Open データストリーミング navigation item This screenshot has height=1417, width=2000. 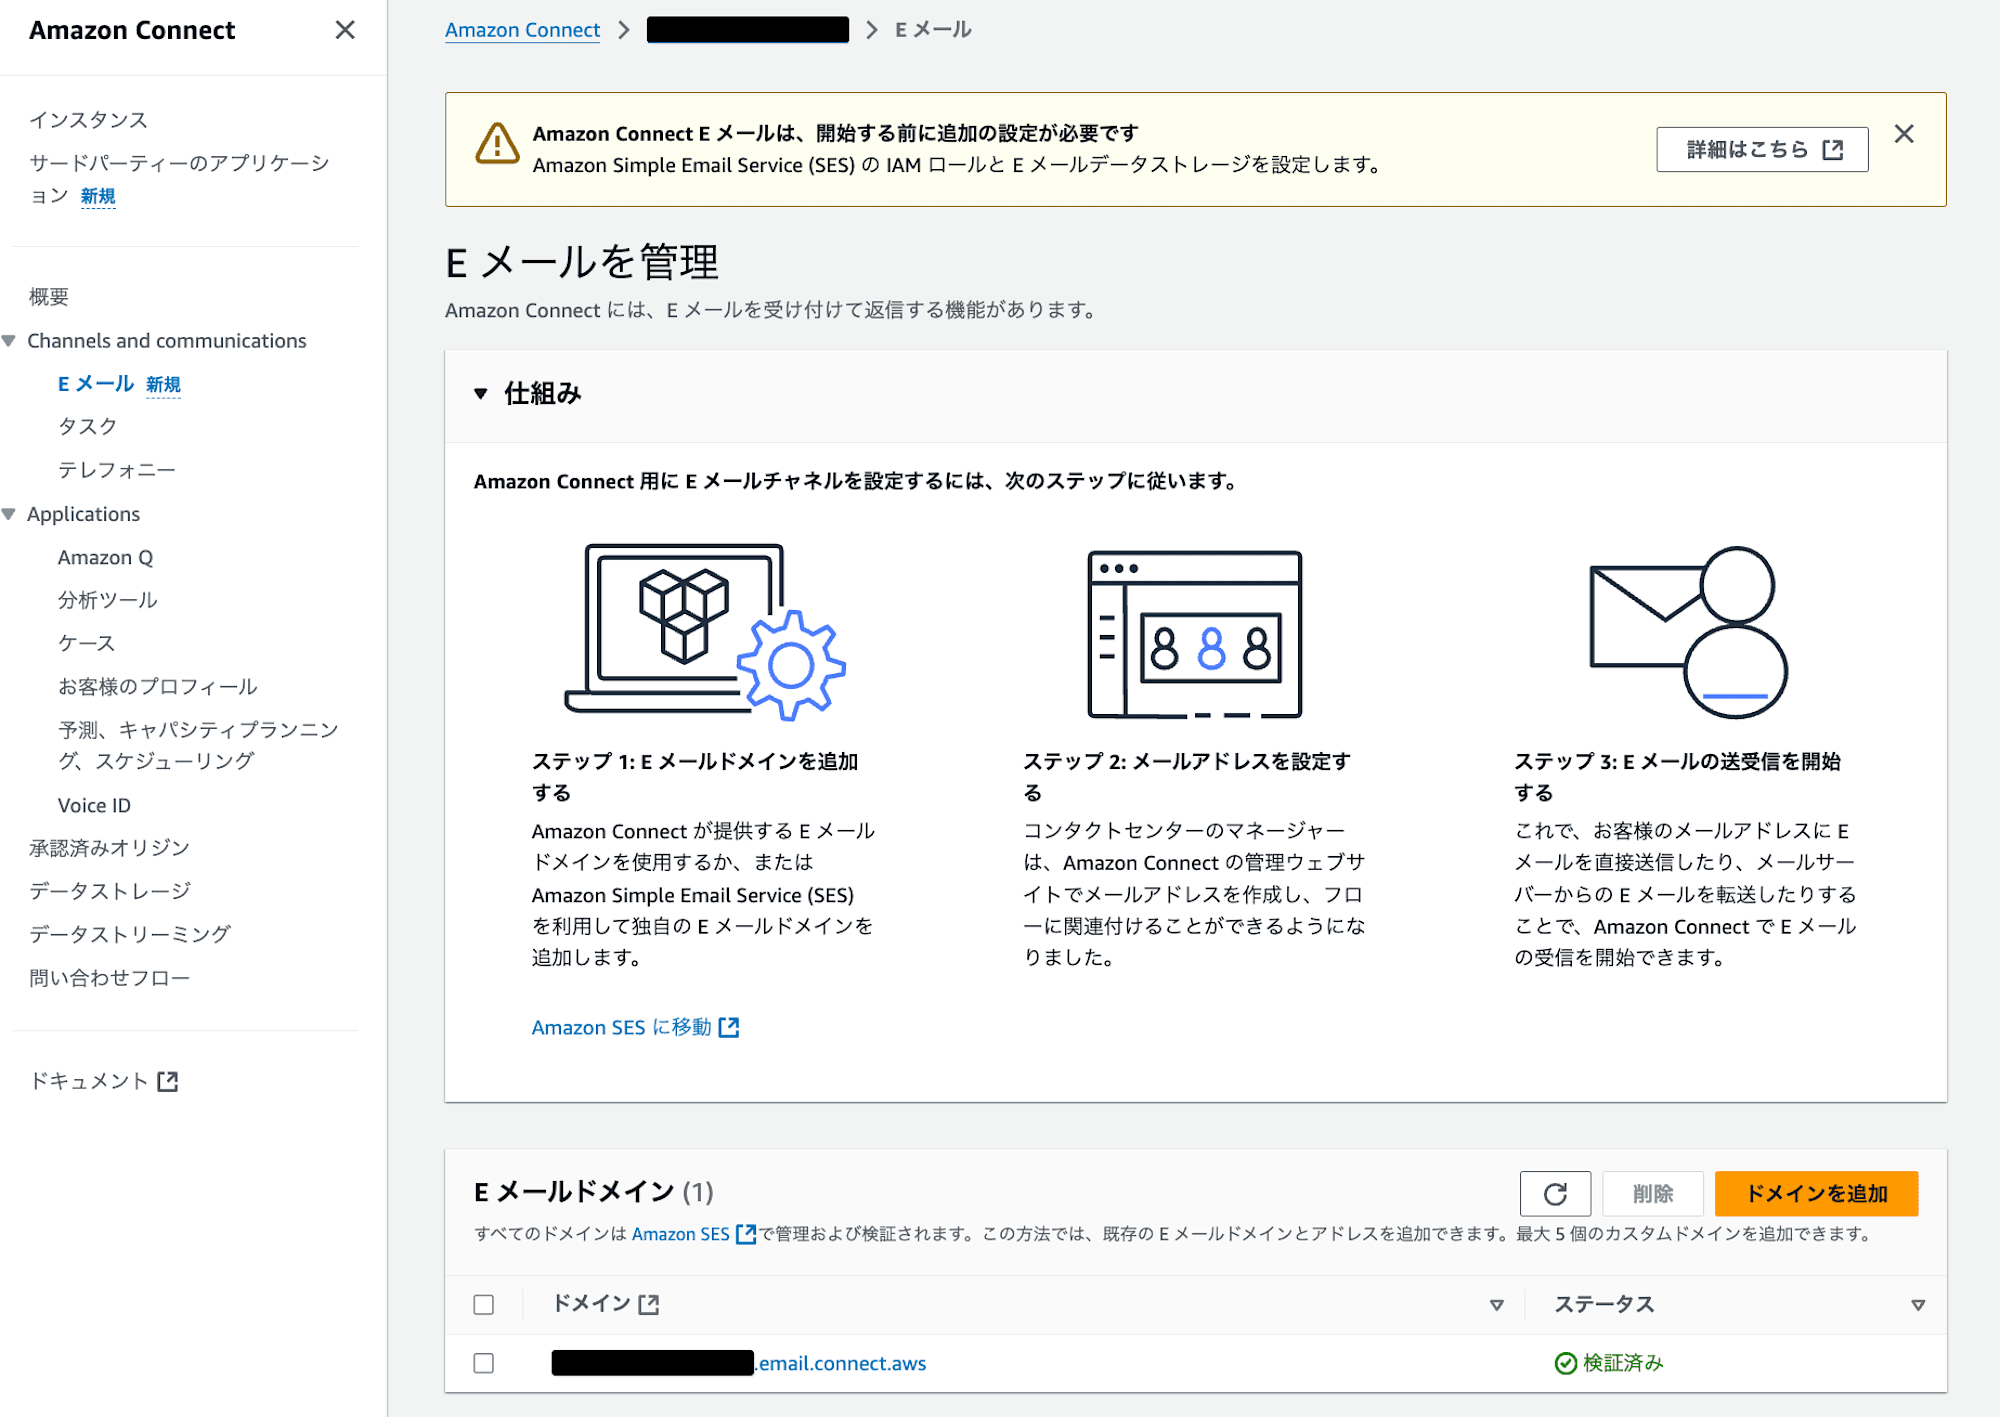tap(130, 934)
